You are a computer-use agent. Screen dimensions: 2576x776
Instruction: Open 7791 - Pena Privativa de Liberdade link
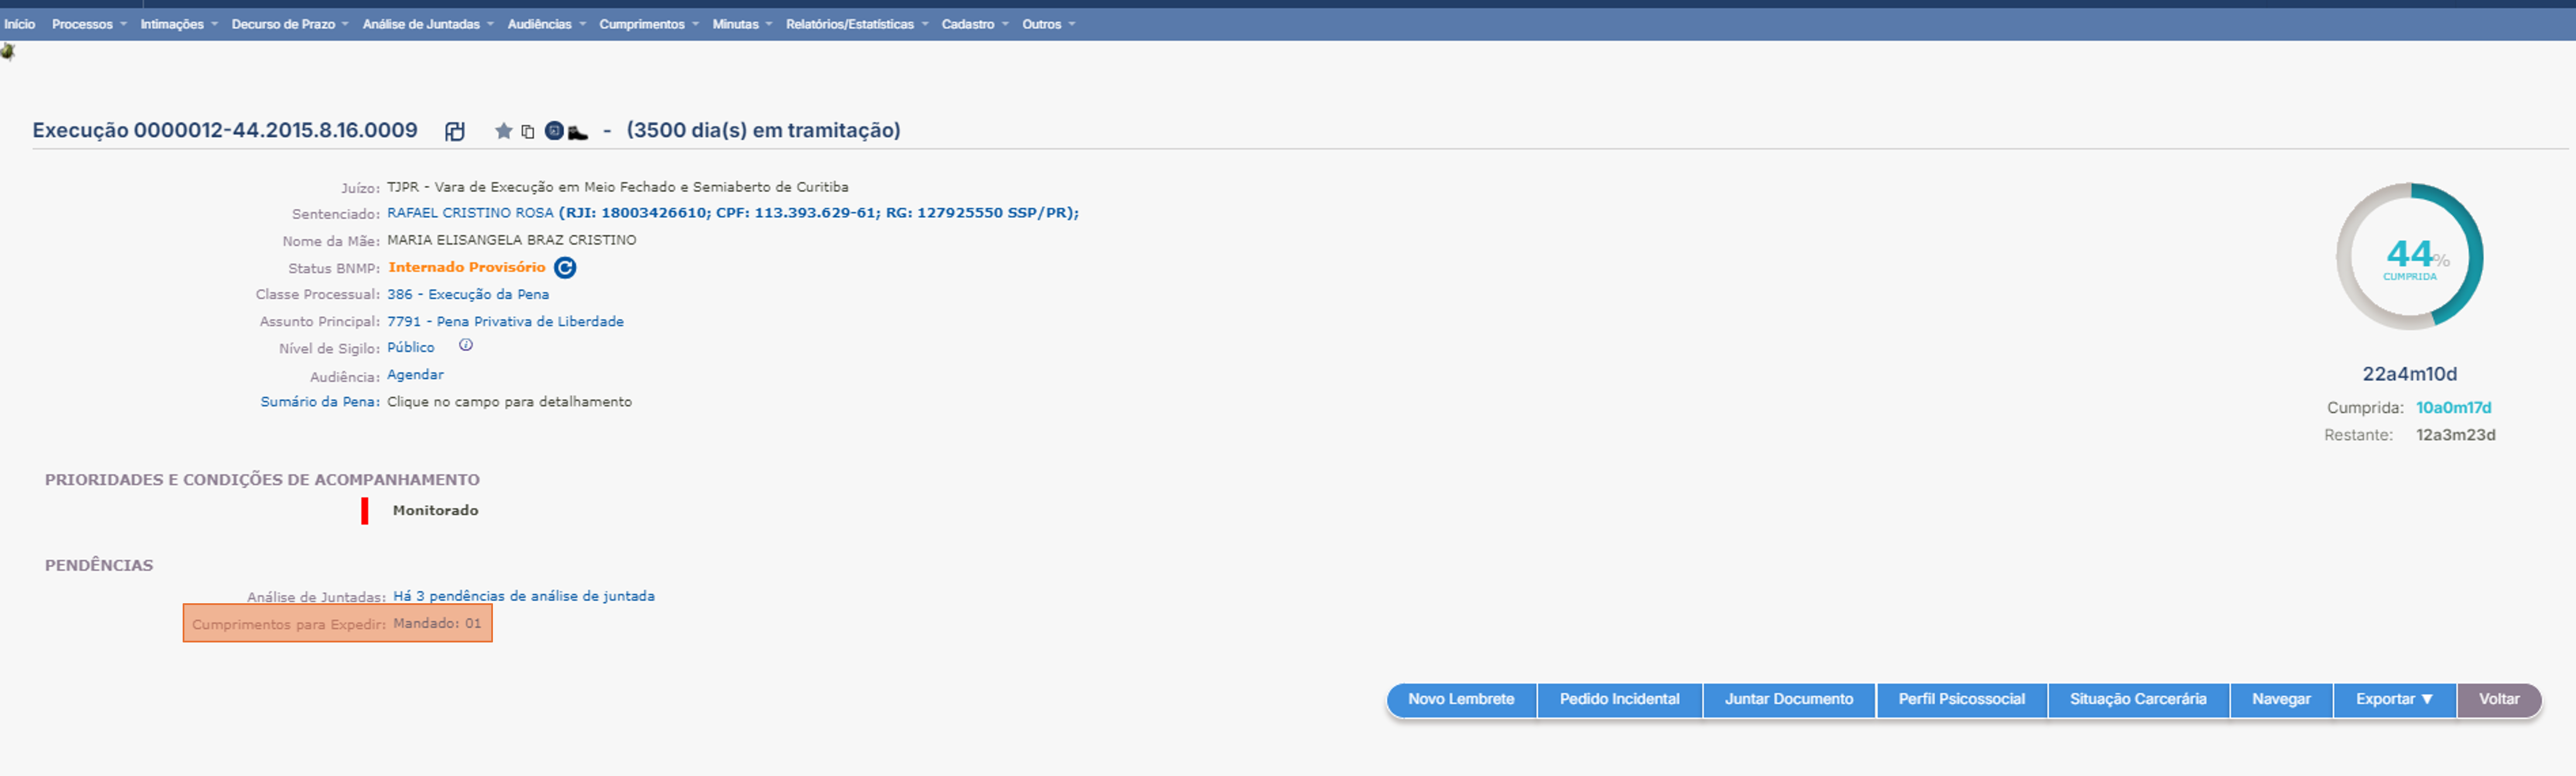[x=505, y=321]
